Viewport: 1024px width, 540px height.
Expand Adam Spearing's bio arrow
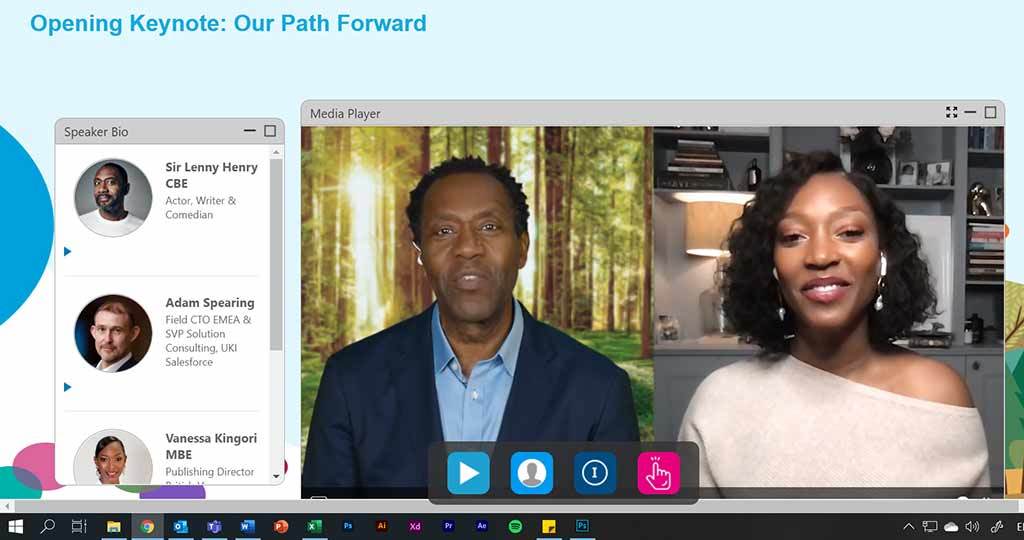[67, 387]
